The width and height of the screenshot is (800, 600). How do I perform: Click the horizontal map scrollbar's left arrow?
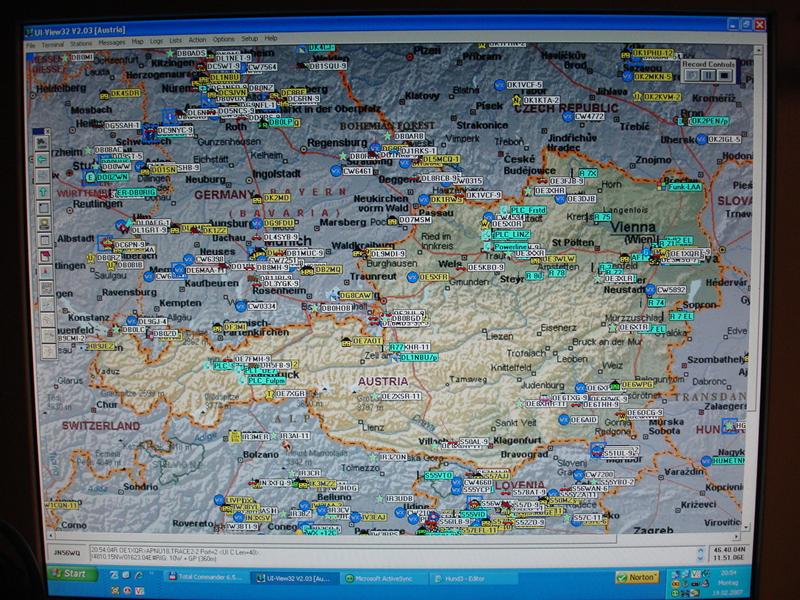tap(50, 535)
